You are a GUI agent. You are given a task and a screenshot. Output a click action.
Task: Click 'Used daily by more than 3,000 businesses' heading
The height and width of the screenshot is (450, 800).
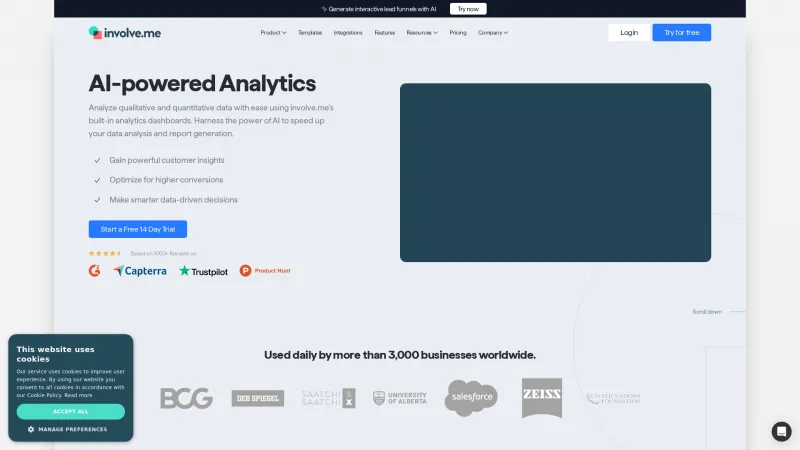400,355
